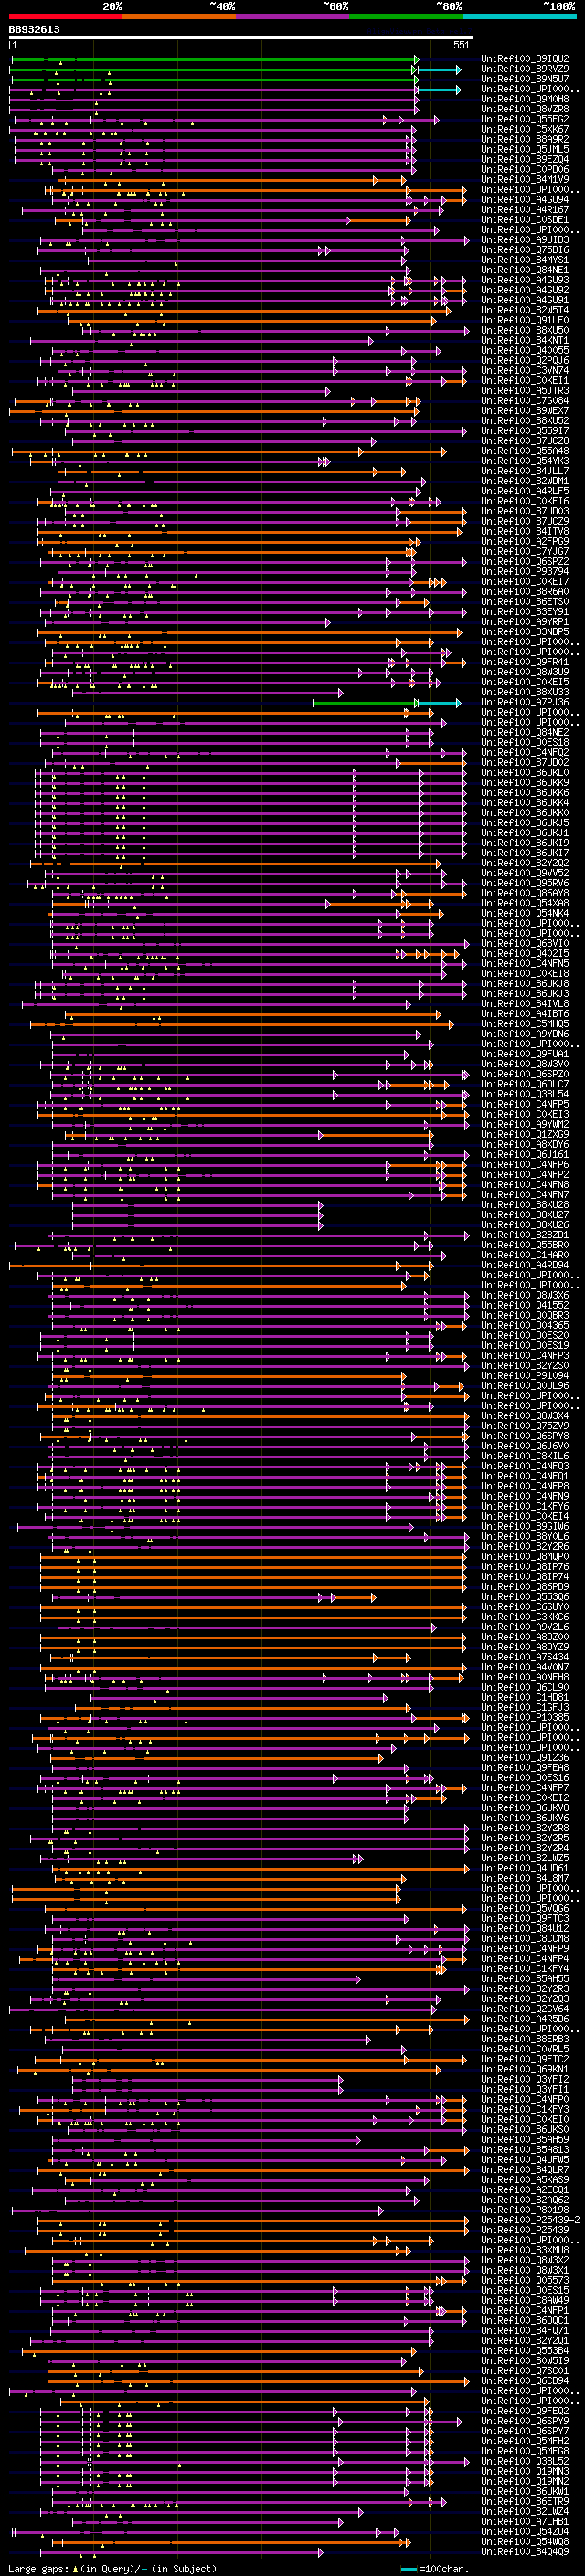Click the orange ~40% identity legend segment
Image resolution: width=585 pixels, height=2576 pixels.
[179, 16]
